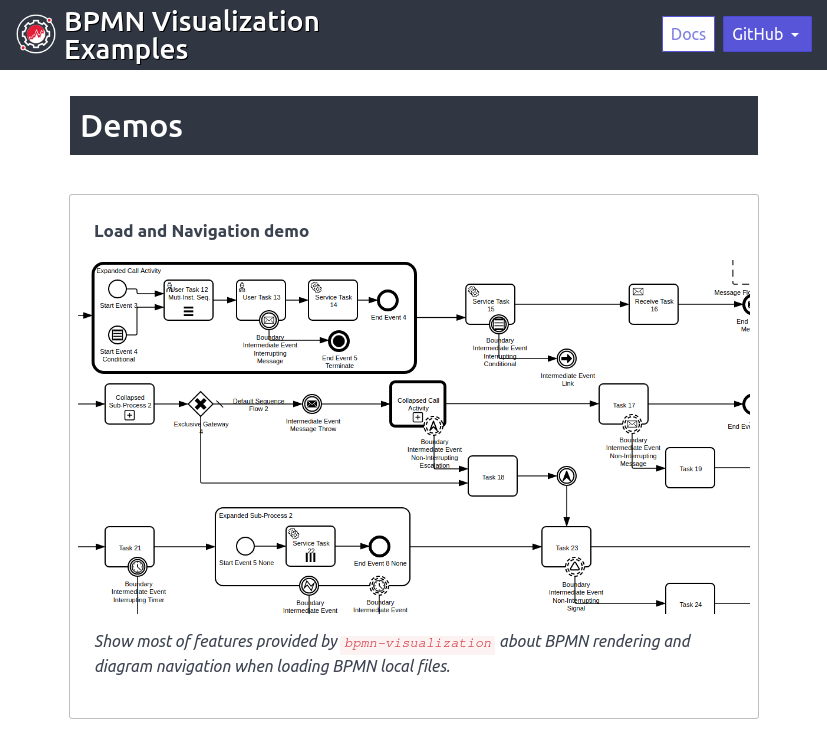Select the timer boundary event on Task 21
Viewport: 827px width, 729px height.
pos(138,567)
